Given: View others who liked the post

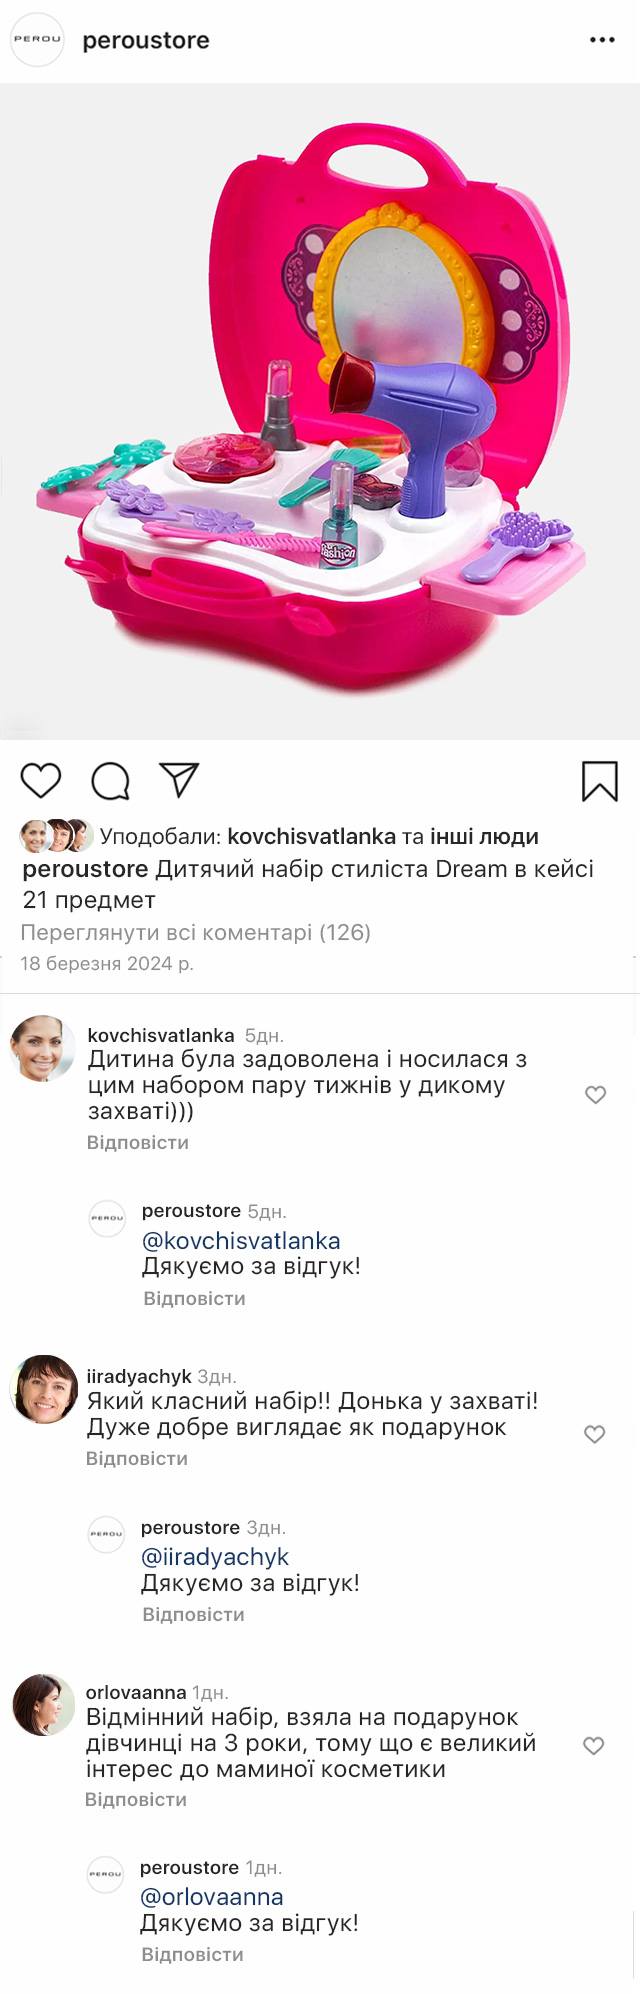Looking at the screenshot, I should click(x=484, y=836).
